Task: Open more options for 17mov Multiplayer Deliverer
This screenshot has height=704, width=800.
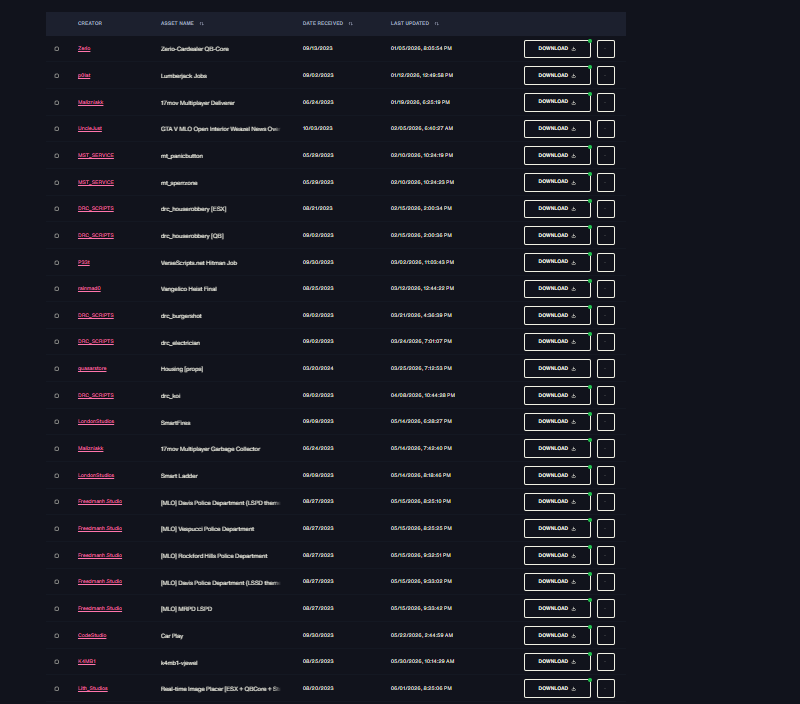Action: coord(606,102)
